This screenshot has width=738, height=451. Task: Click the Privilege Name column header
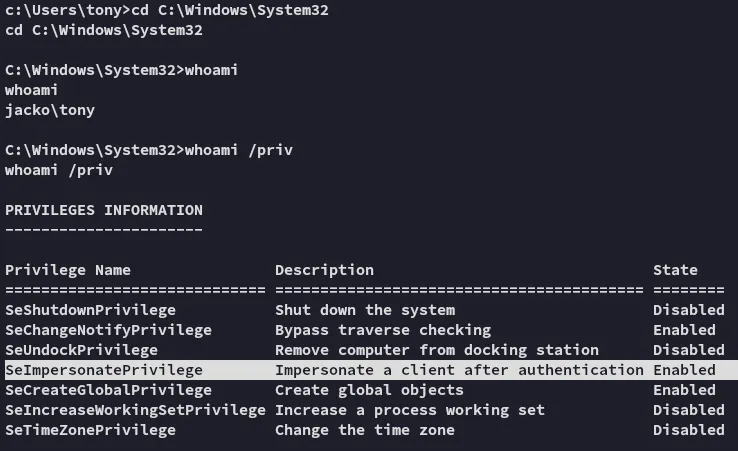[x=68, y=270]
